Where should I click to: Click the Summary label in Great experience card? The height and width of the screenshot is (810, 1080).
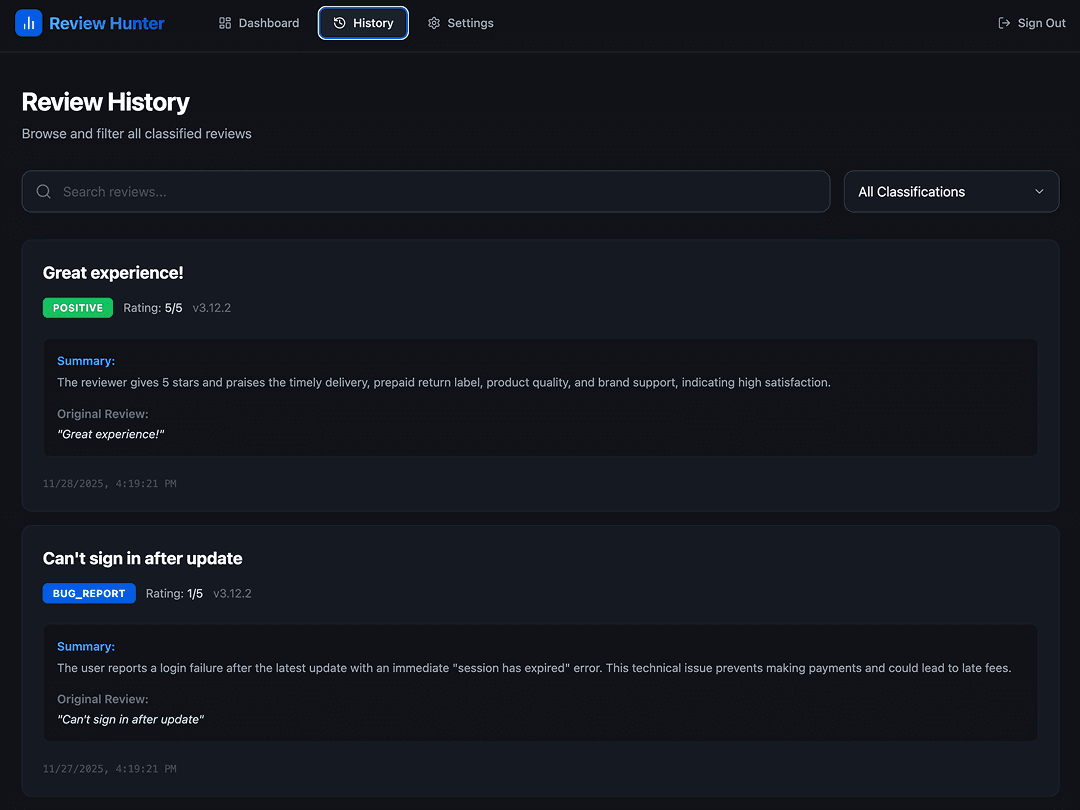coord(86,361)
